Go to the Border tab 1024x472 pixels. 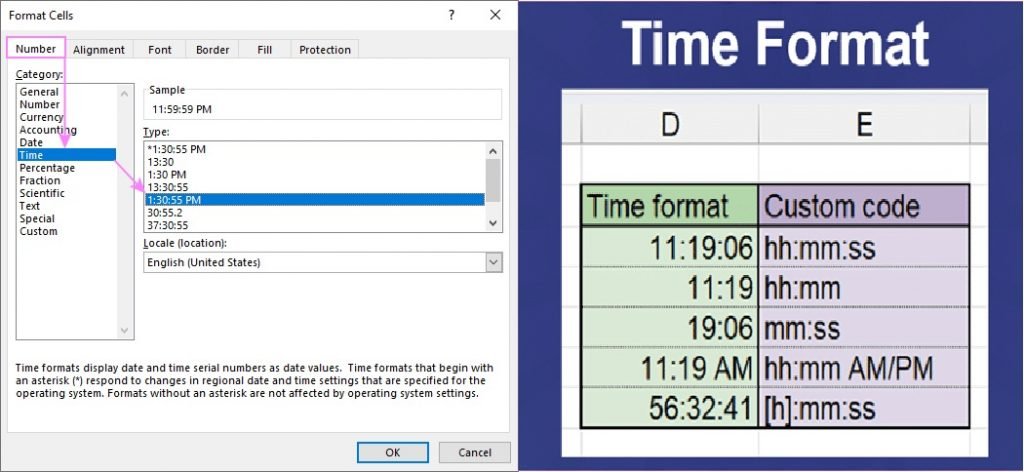point(212,50)
